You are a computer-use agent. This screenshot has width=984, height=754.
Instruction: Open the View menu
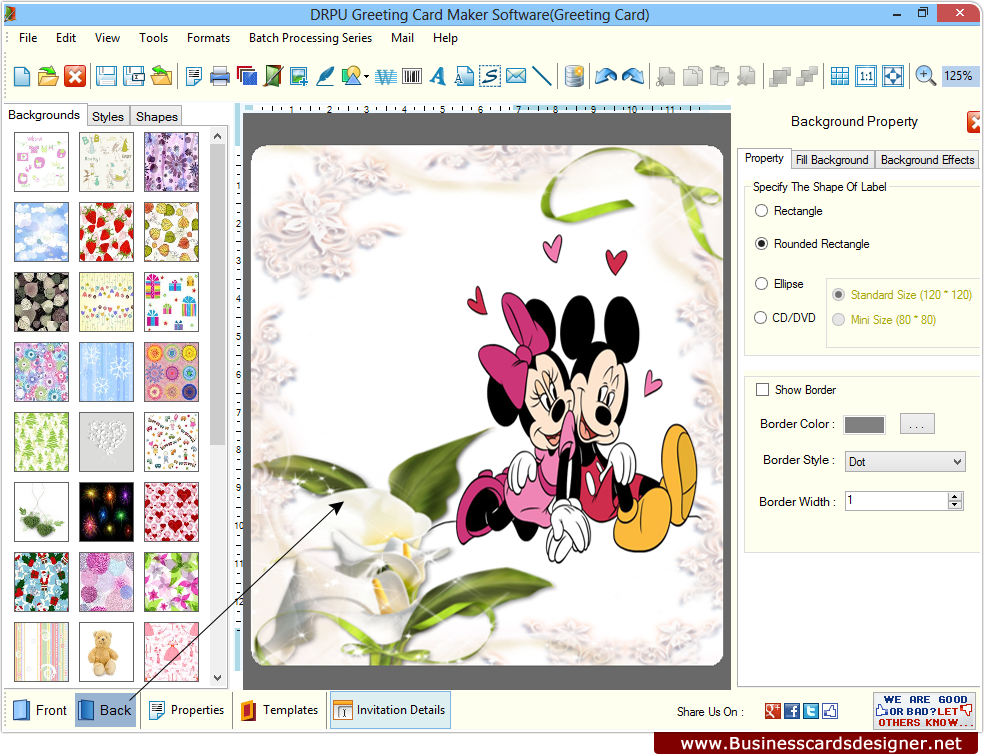[x=107, y=38]
